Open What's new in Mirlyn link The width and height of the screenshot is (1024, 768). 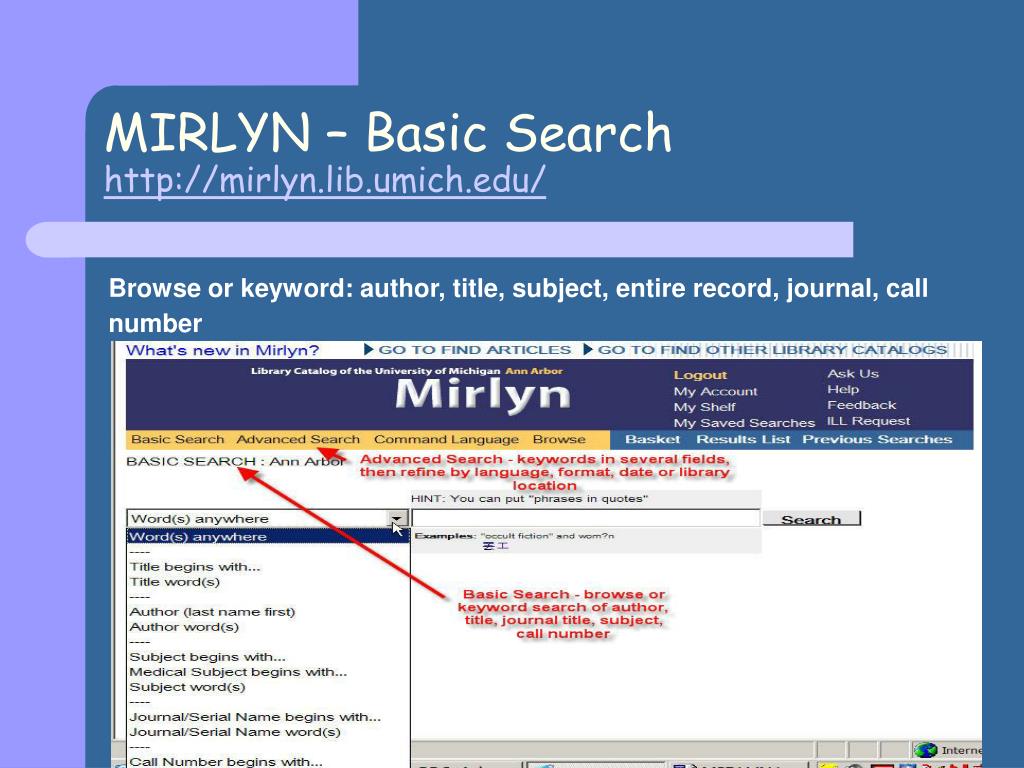click(223, 350)
